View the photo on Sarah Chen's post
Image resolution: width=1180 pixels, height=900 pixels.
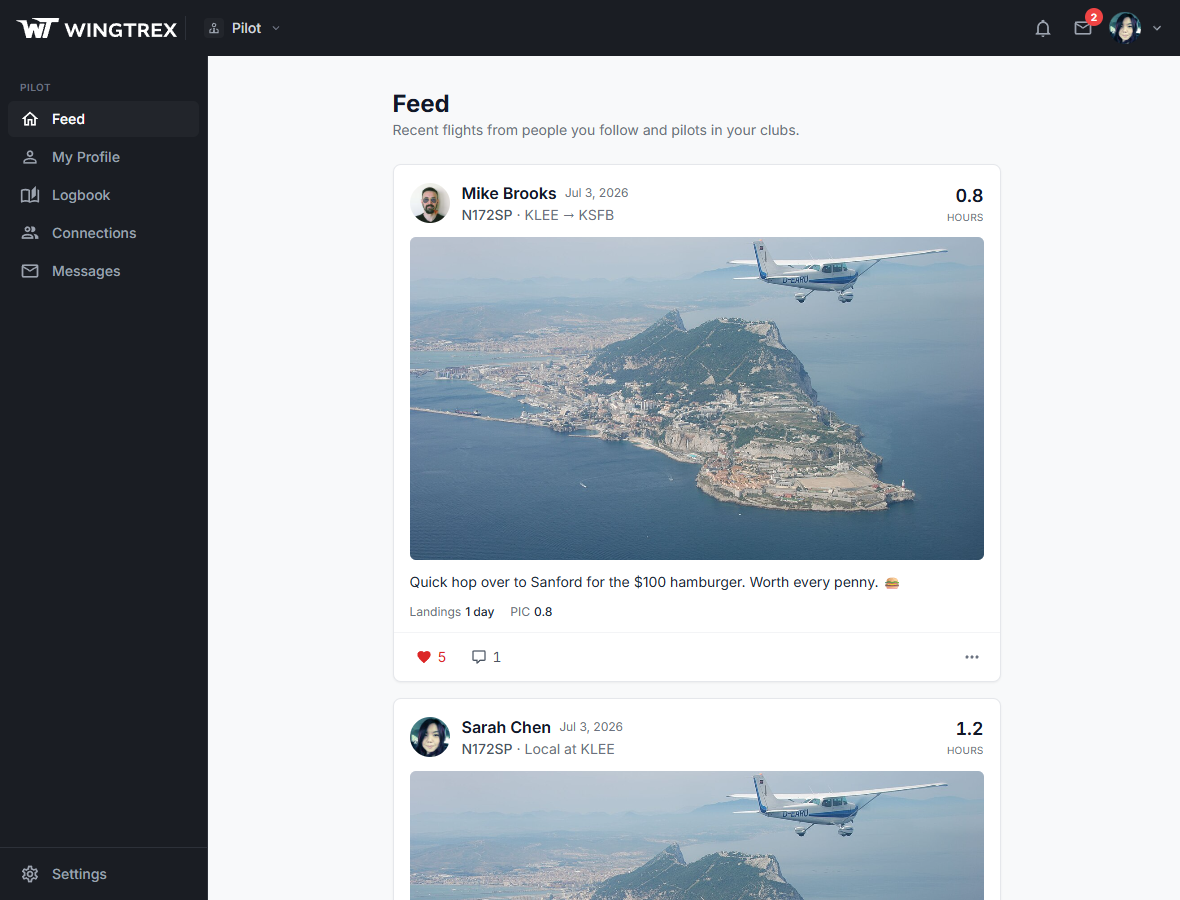coord(697,835)
